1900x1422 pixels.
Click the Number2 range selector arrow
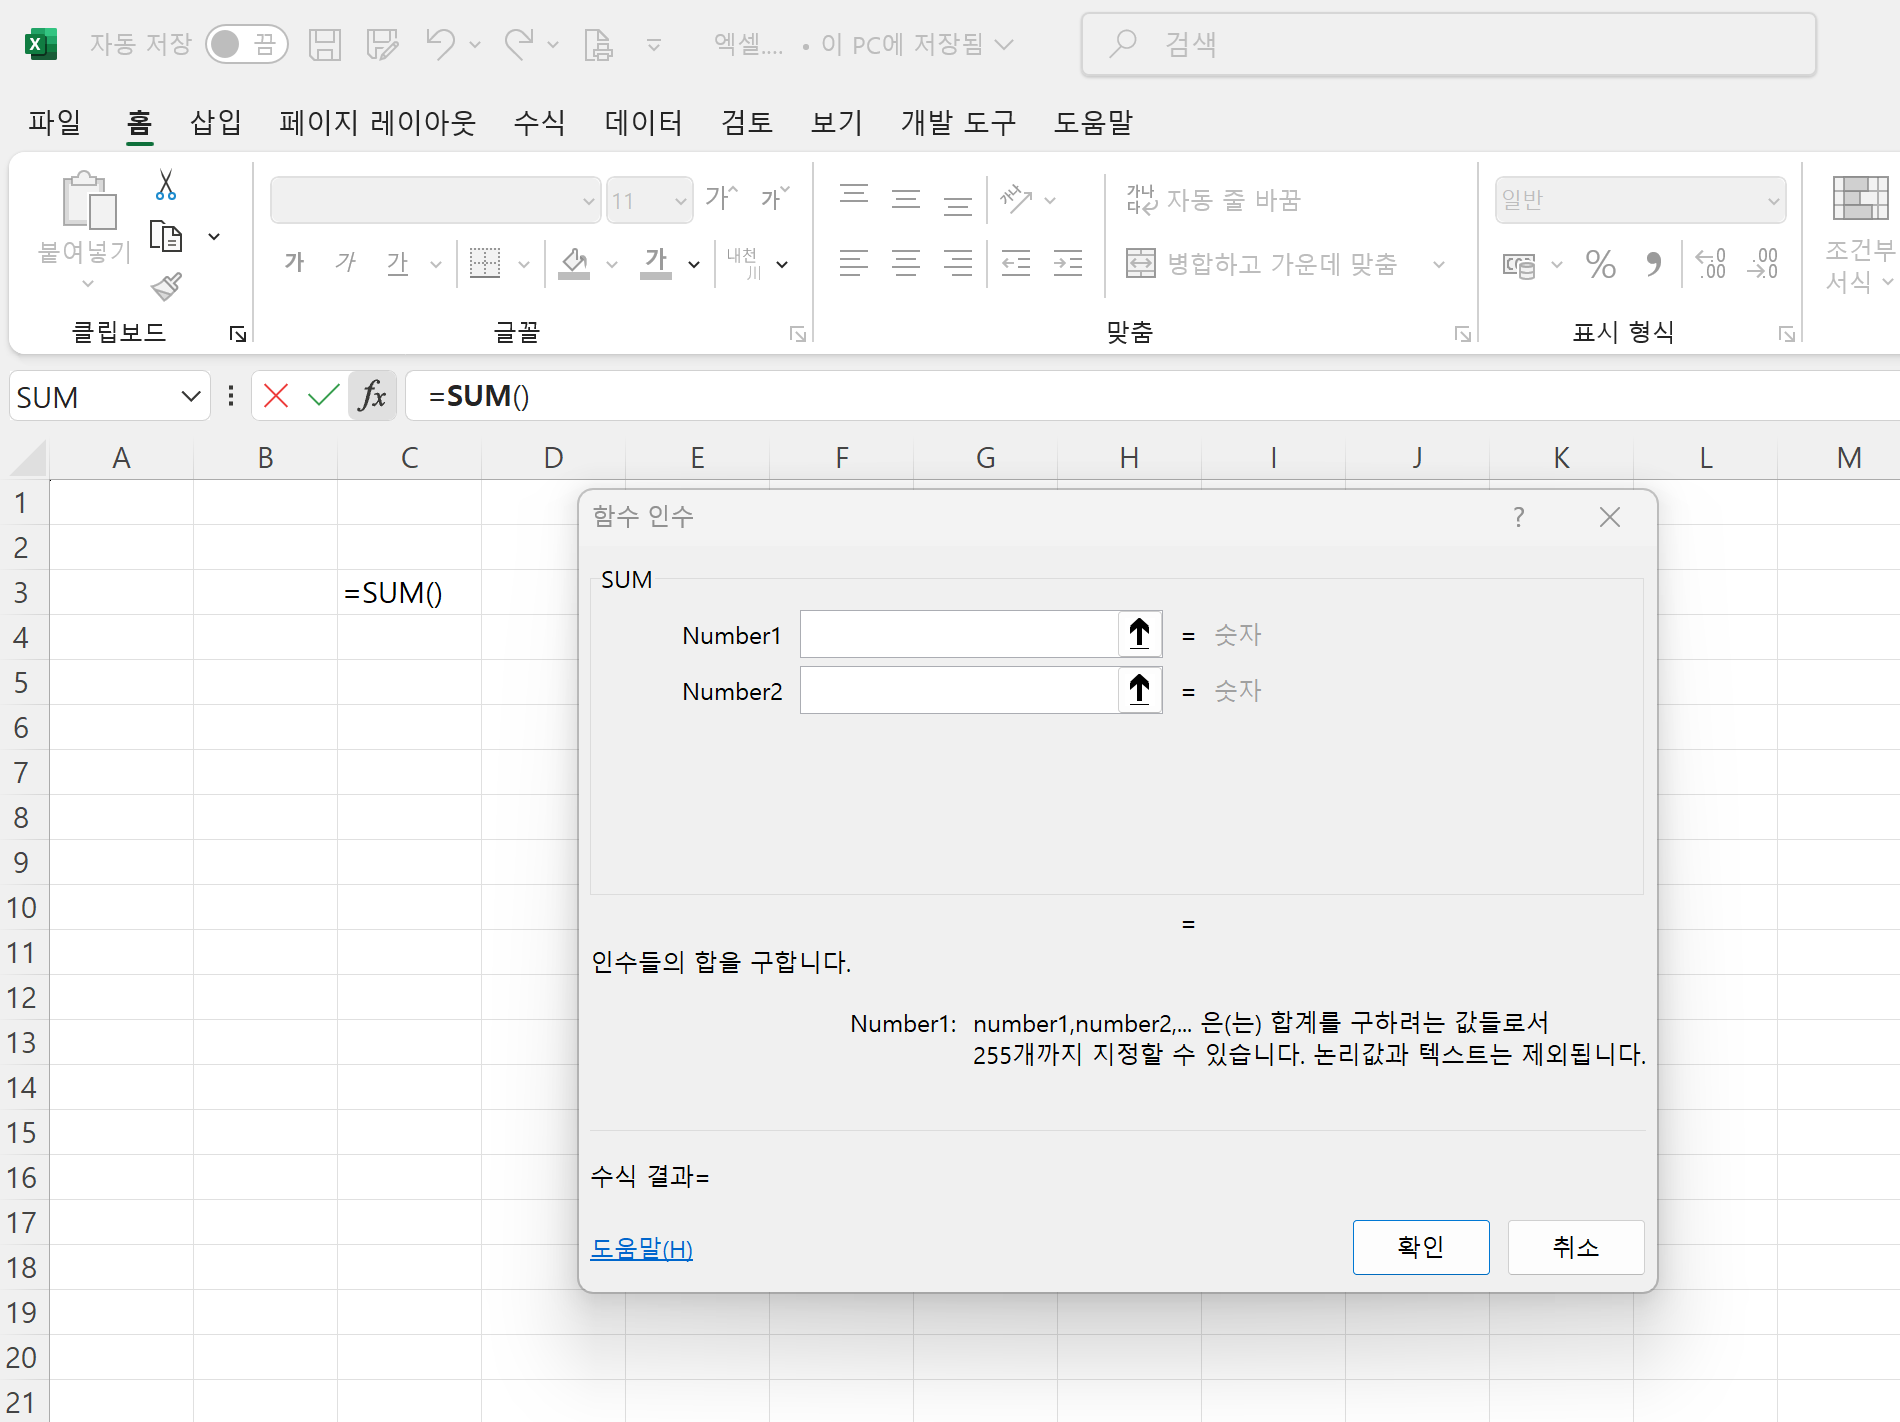[1140, 690]
